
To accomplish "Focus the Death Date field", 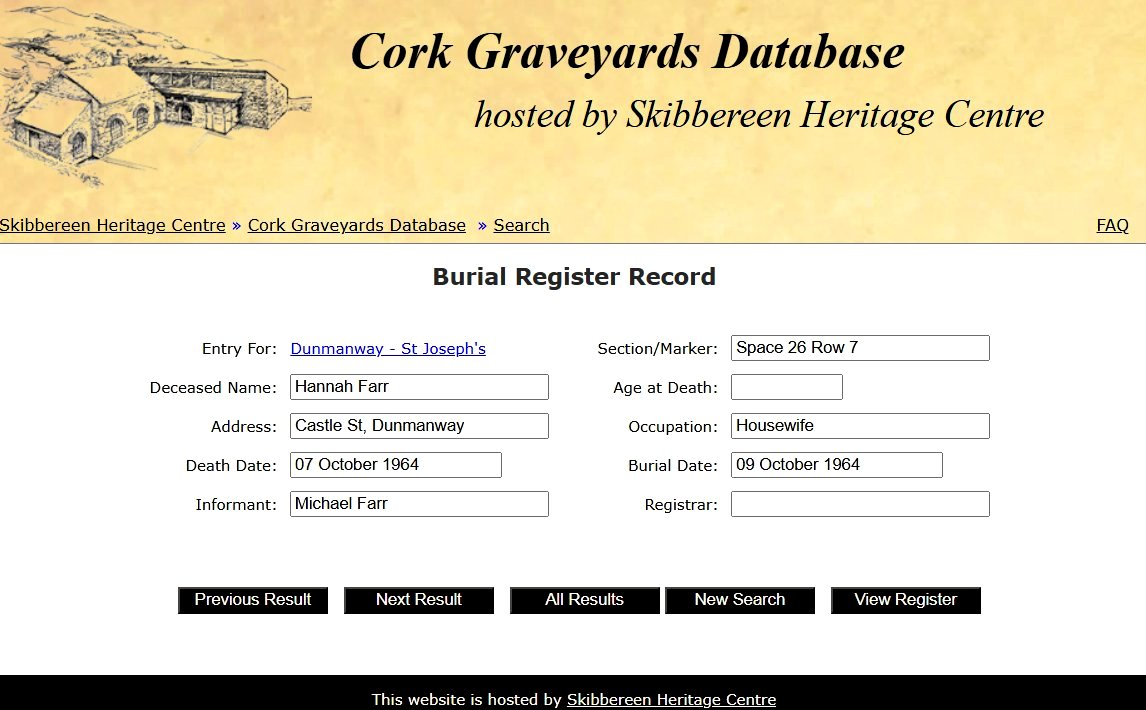I will pyautogui.click(x=395, y=465).
